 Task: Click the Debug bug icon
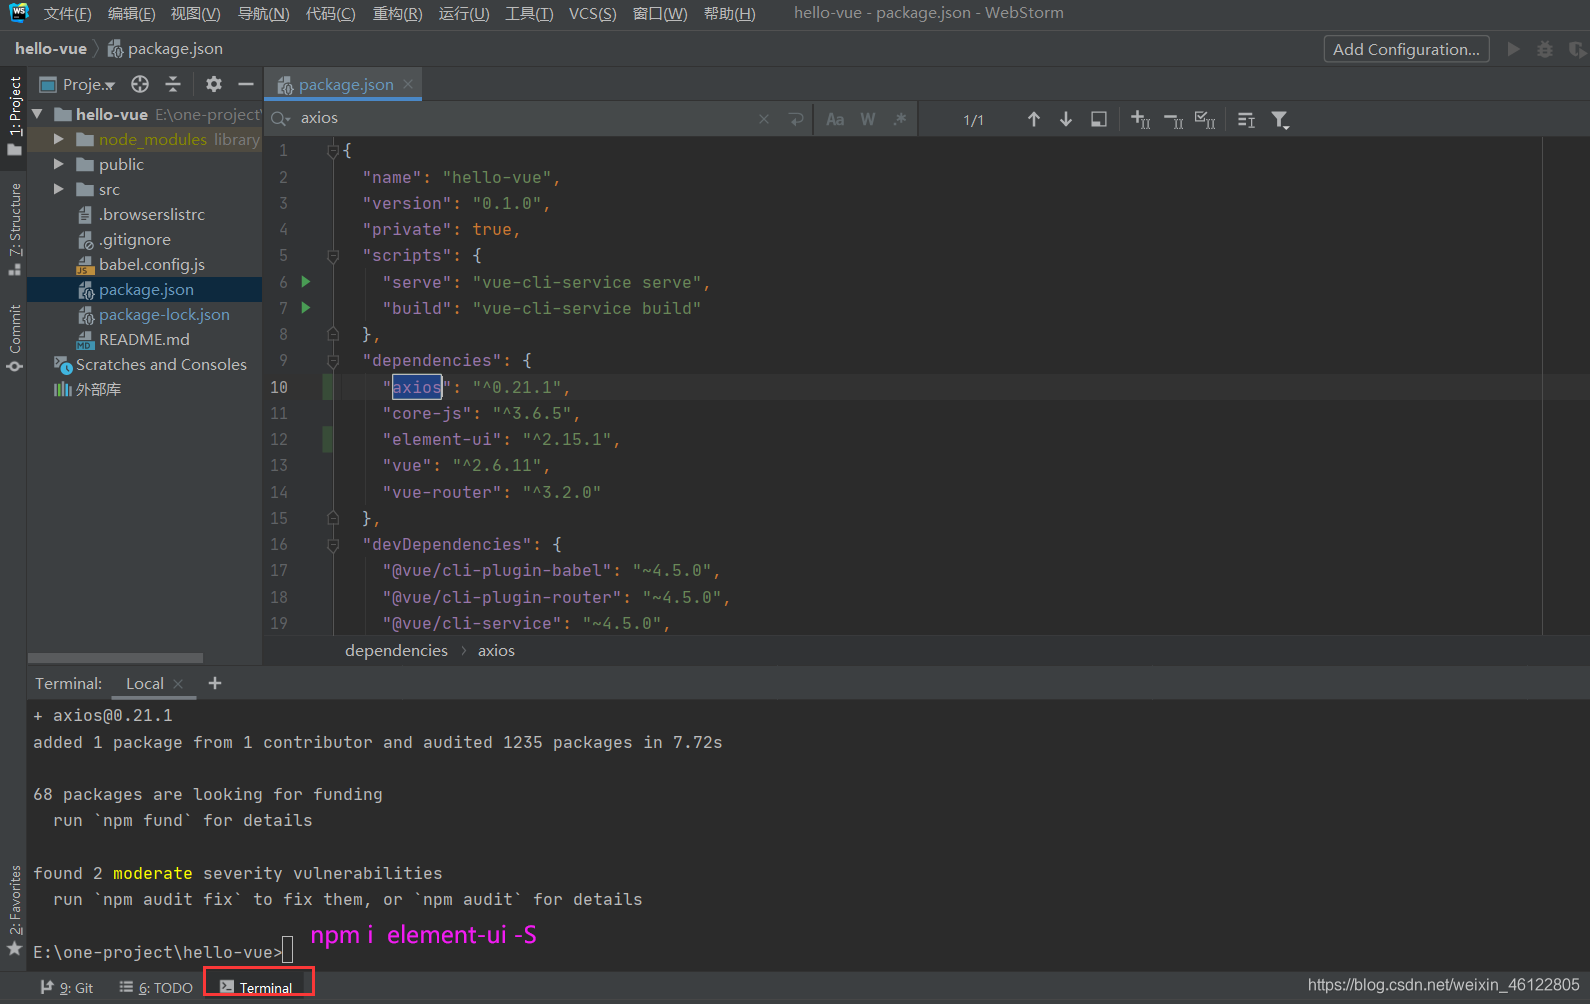pos(1545,49)
